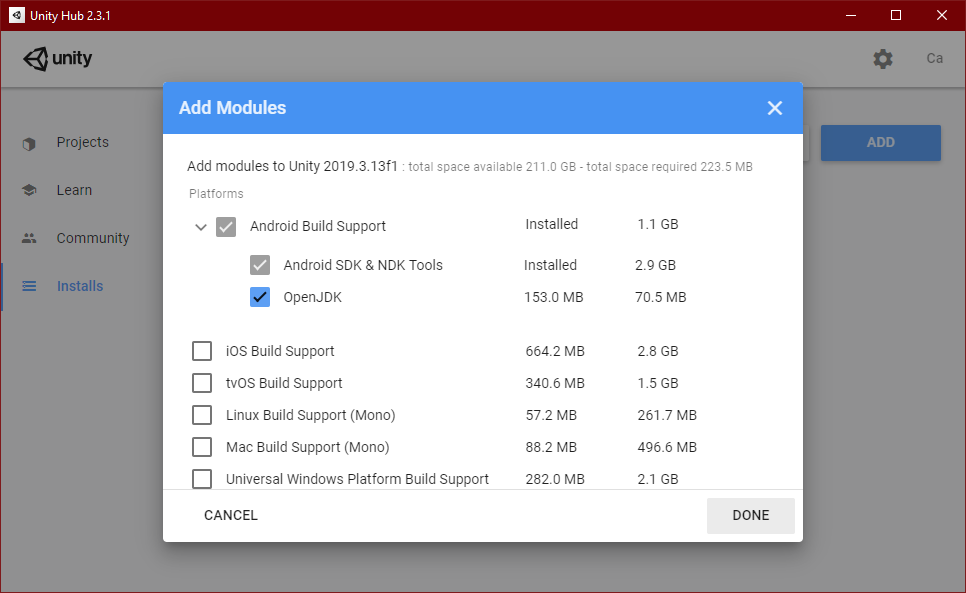
Task: Open the settings gear icon
Action: 882,59
